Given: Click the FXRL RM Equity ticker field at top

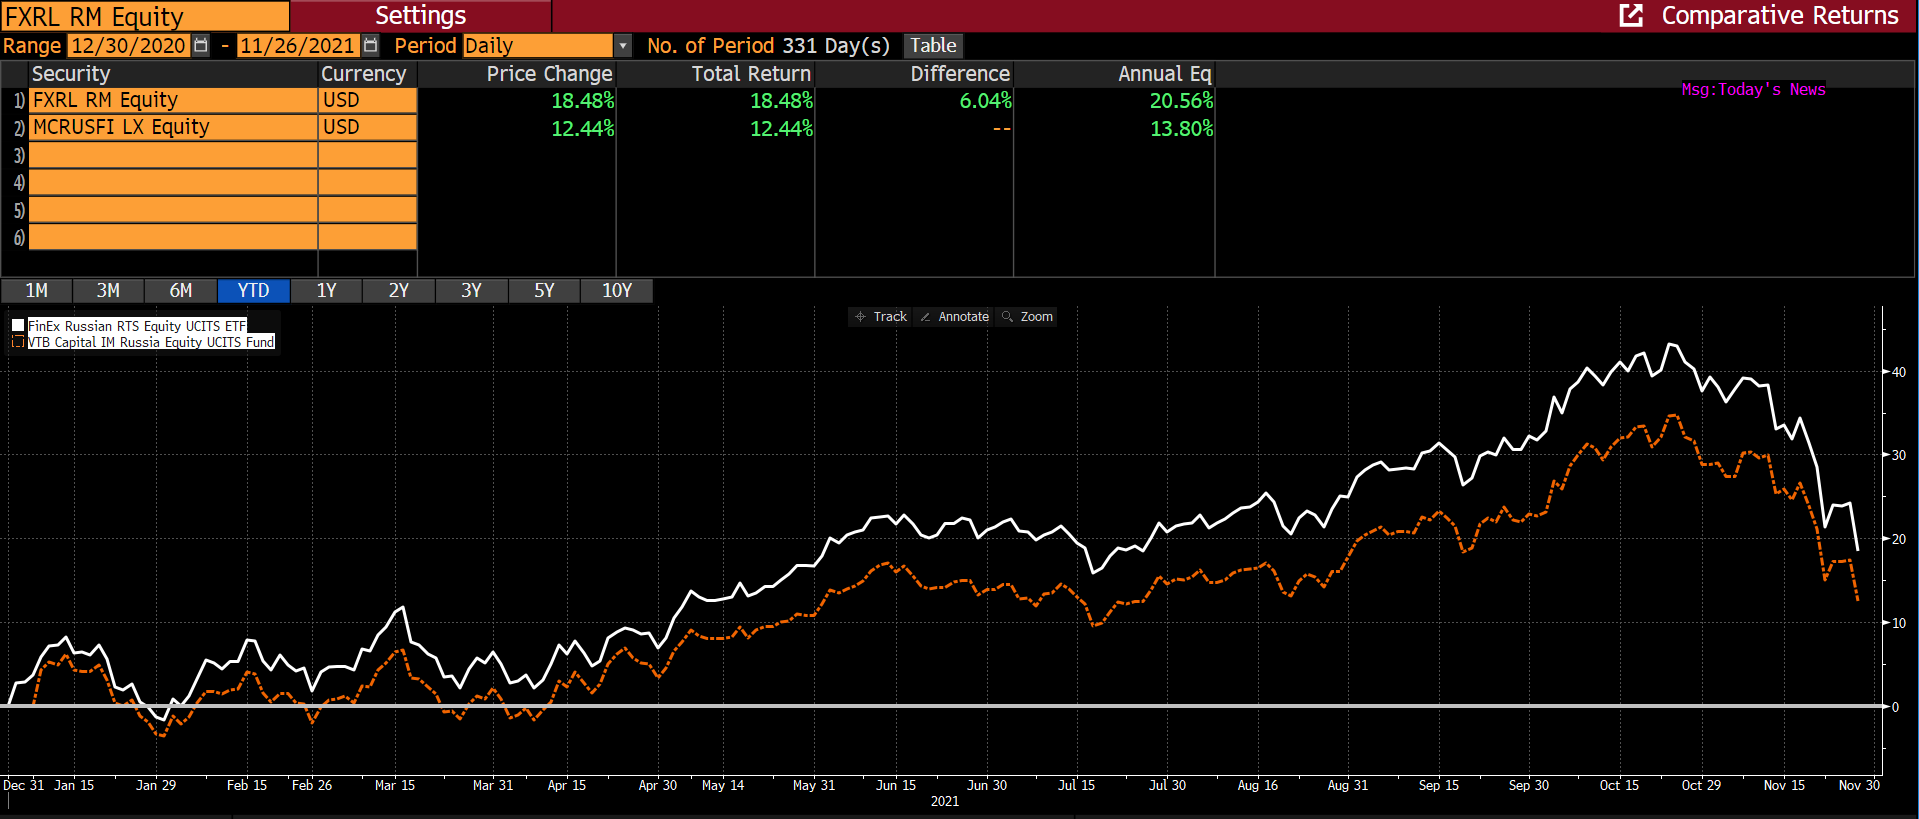Looking at the screenshot, I should [145, 16].
